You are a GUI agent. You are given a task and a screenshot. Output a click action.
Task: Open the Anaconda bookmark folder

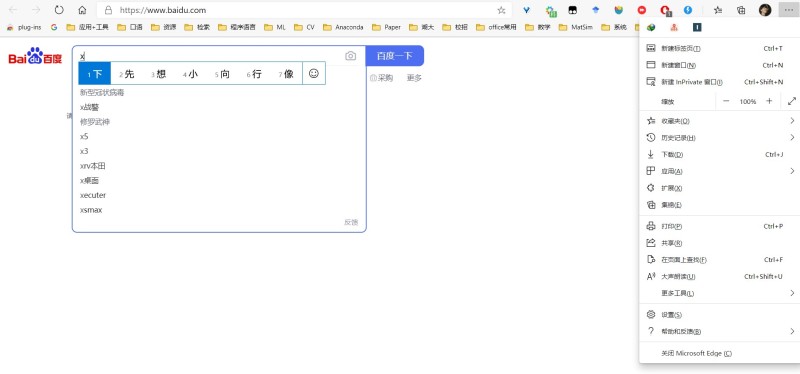coord(343,27)
